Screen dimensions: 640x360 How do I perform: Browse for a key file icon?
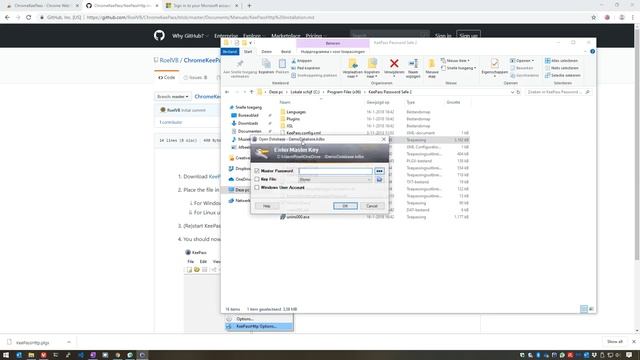click(x=379, y=180)
